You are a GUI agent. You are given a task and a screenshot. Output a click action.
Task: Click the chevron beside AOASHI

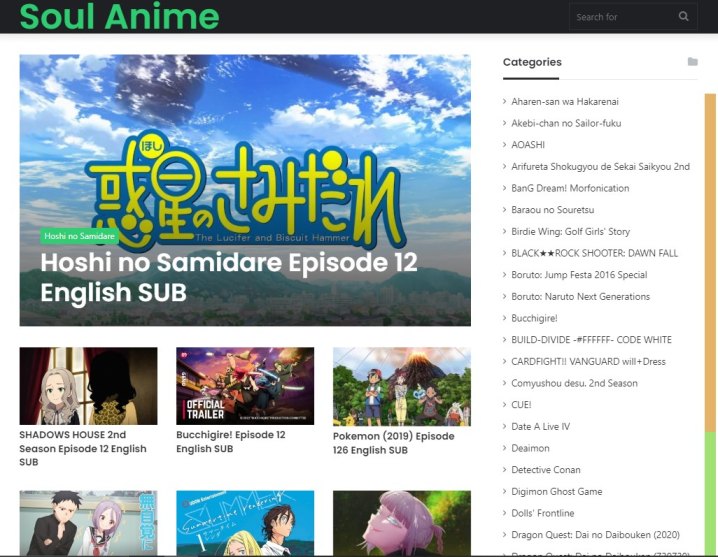[x=504, y=145]
